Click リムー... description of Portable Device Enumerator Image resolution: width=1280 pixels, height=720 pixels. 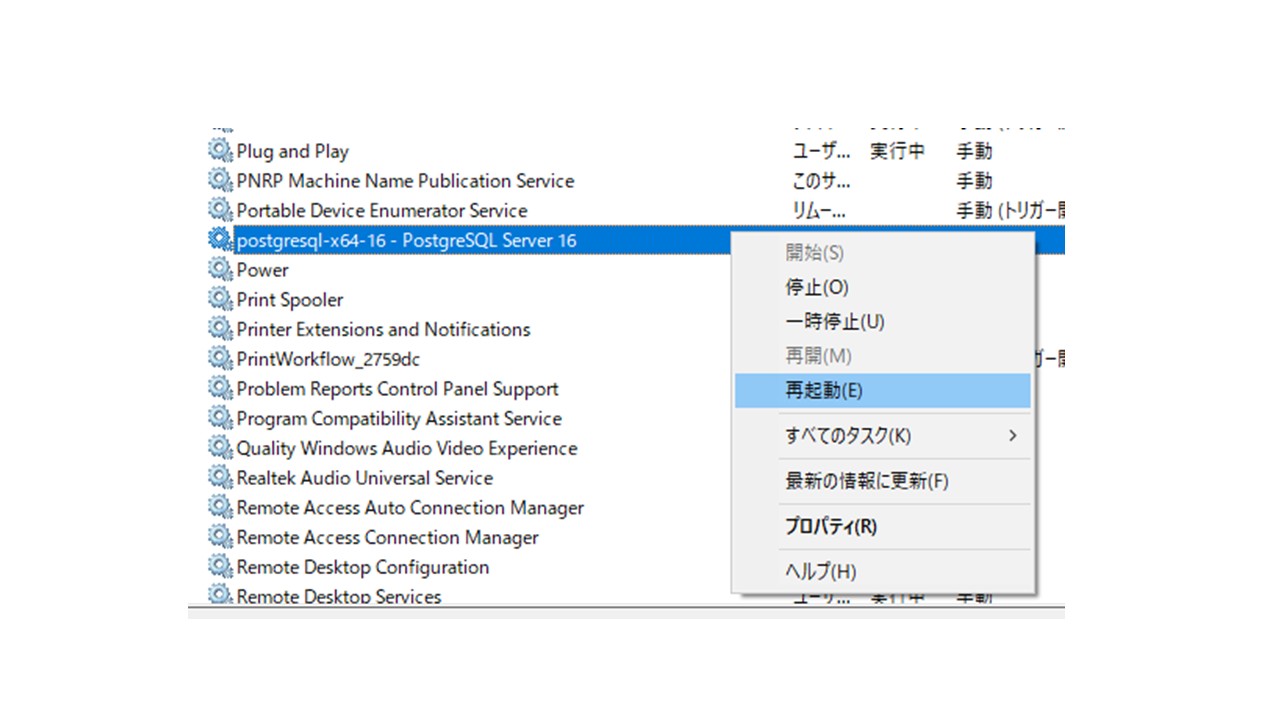click(x=821, y=211)
